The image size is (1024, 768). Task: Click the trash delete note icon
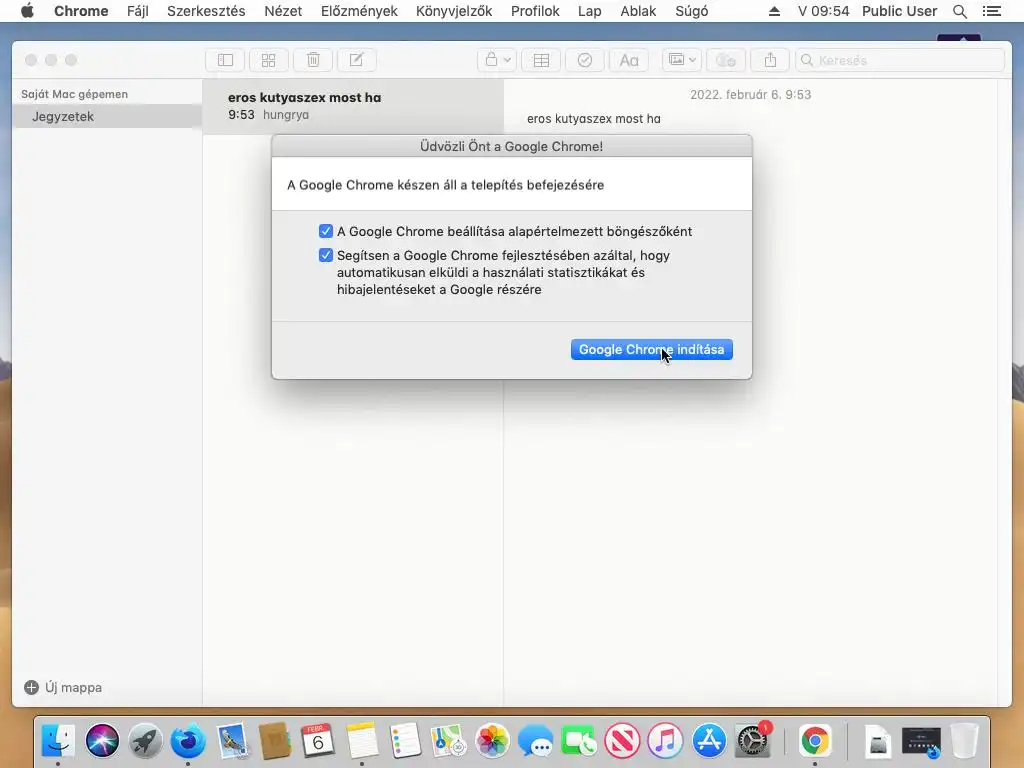[313, 60]
